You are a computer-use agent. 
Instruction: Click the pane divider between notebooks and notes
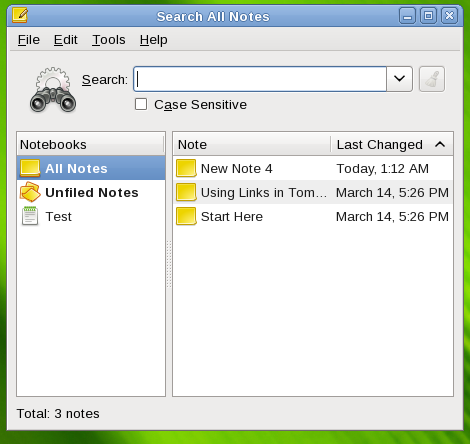click(169, 264)
